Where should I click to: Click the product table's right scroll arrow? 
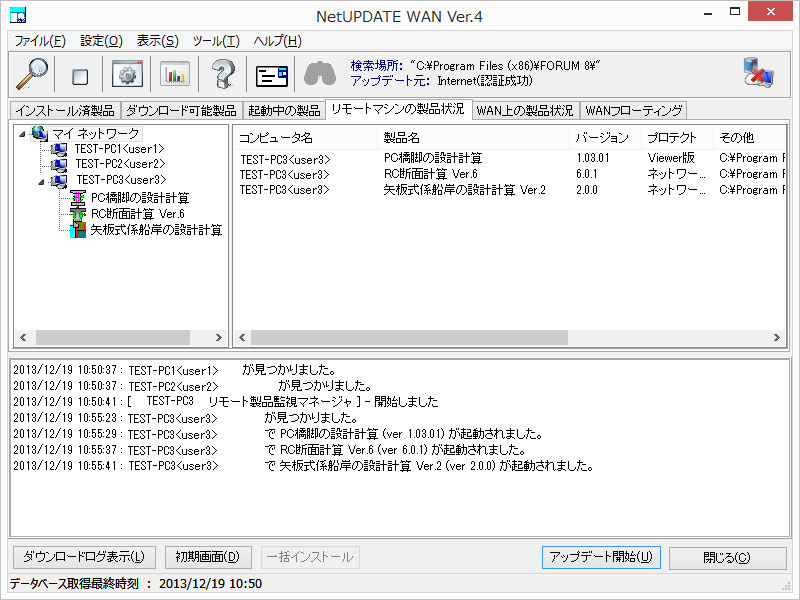click(x=777, y=338)
